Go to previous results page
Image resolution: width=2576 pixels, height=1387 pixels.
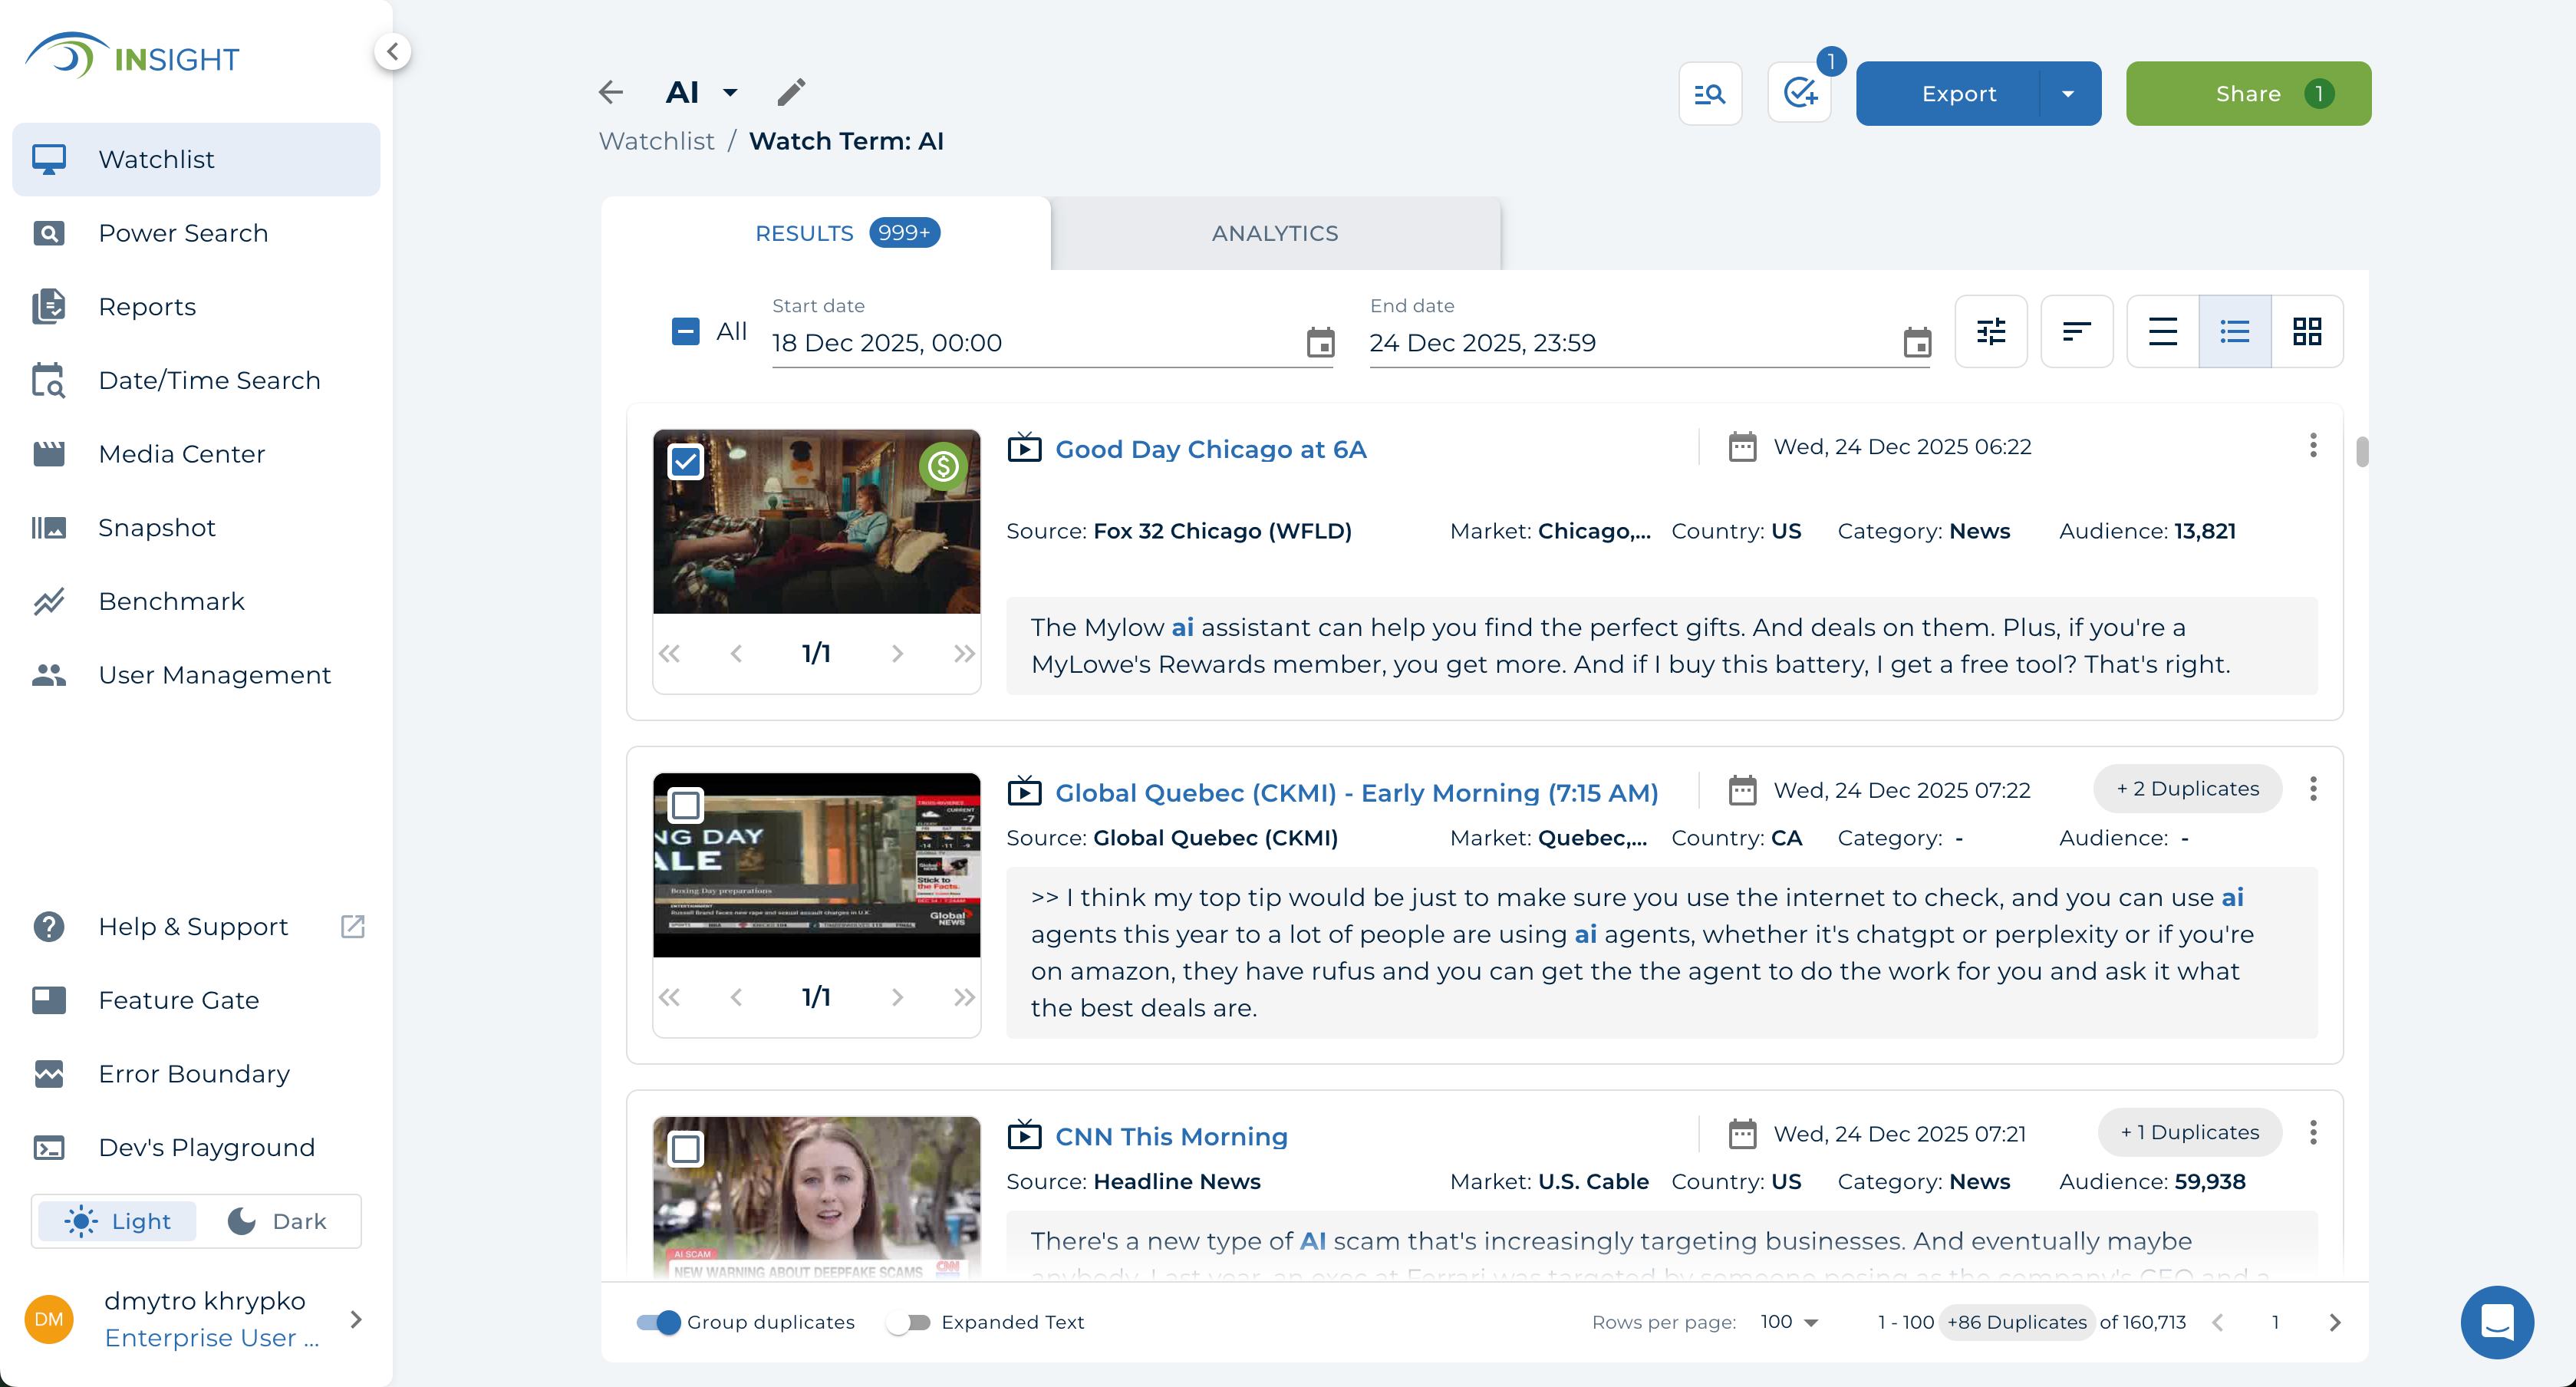click(x=2217, y=1323)
